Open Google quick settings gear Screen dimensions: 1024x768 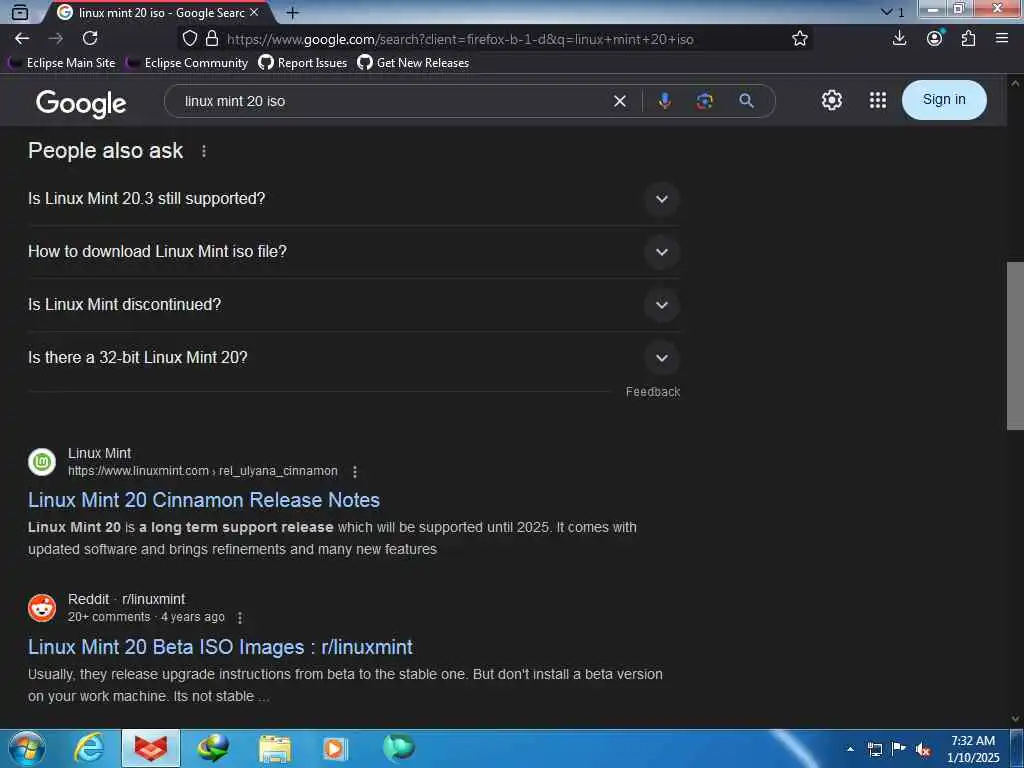831,100
